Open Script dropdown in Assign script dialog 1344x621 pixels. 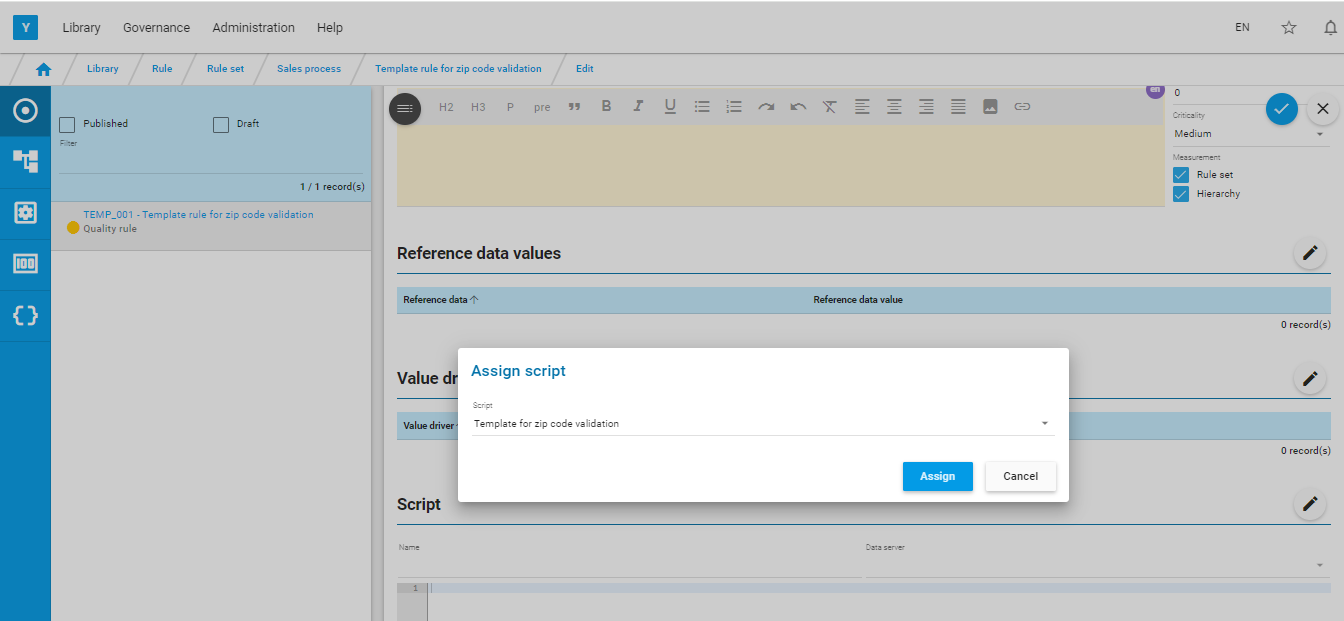763,424
